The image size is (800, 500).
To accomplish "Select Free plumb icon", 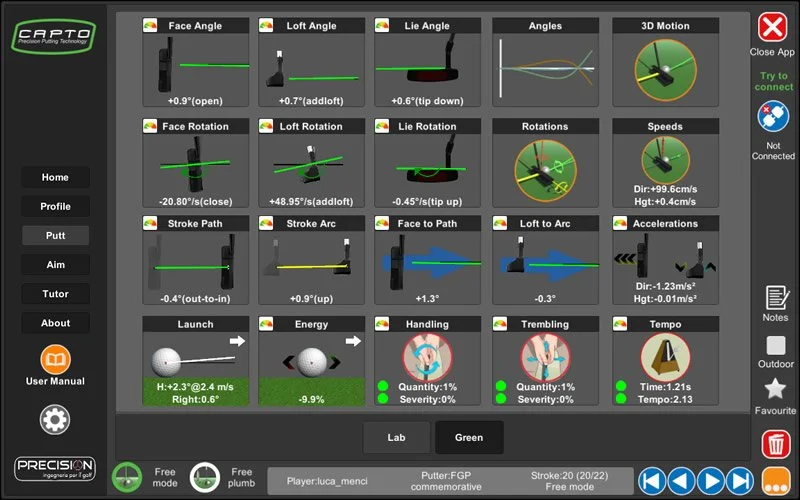I will (x=205, y=478).
